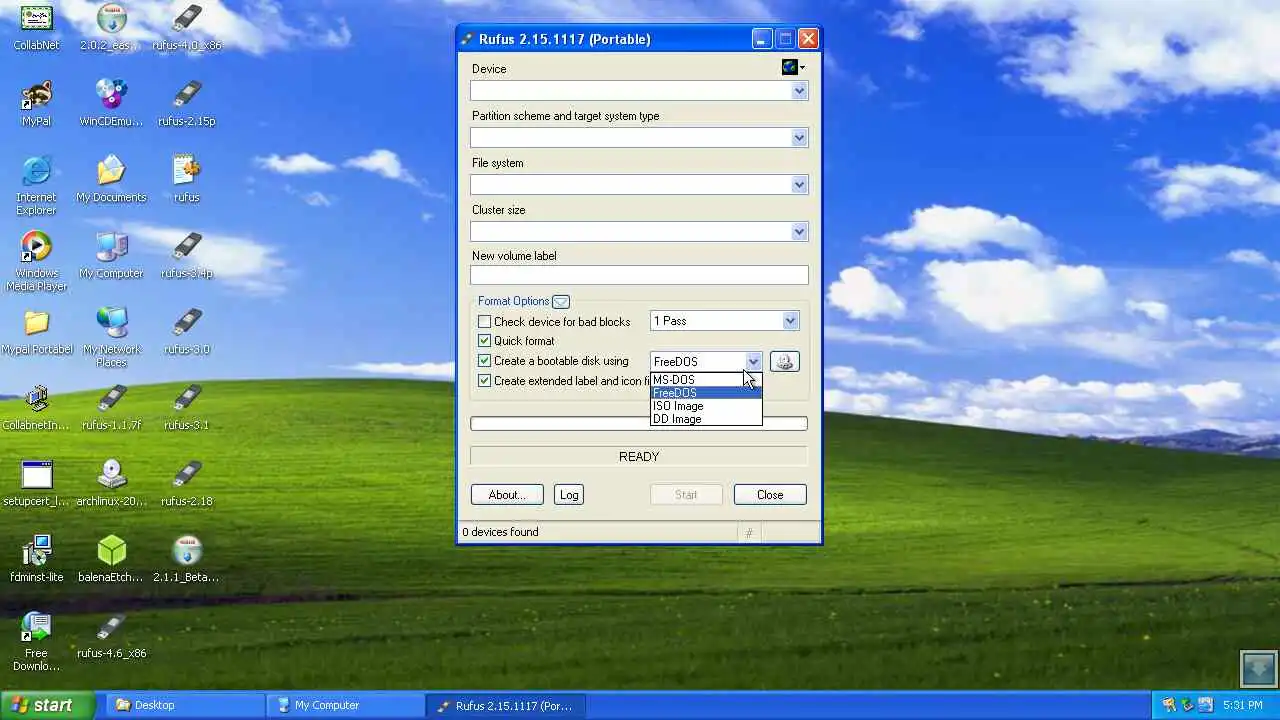The width and height of the screenshot is (1280, 720).
Task: Select the rufus-3.0 desktop icon
Action: click(x=187, y=331)
